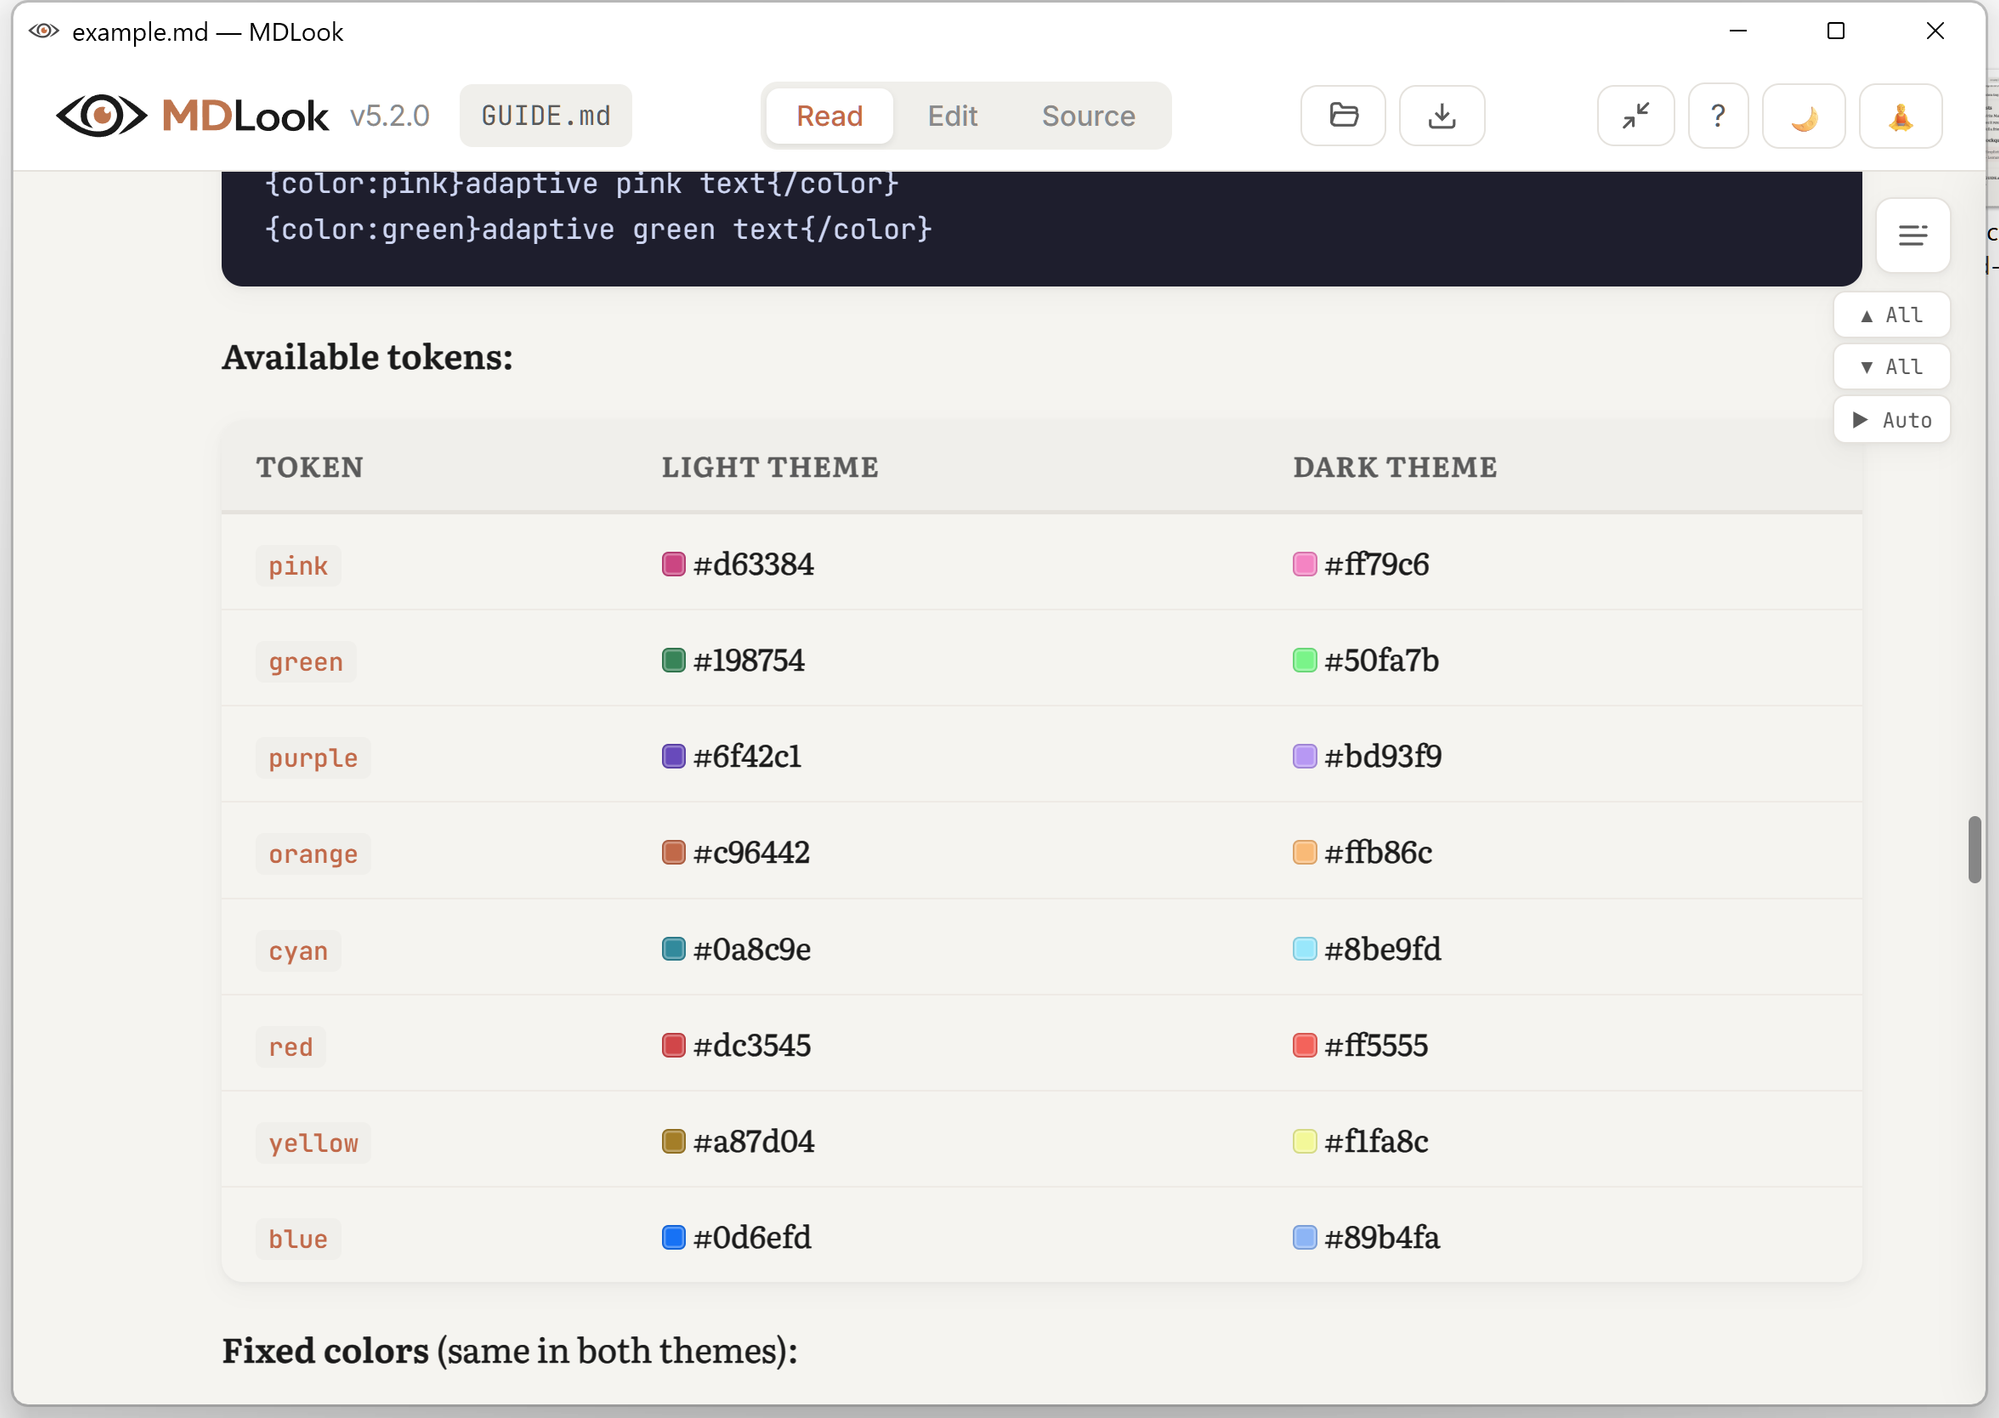This screenshot has width=1999, height=1418.
Task: Click the orange dark theme swatch #ffb86c
Action: 1305,852
